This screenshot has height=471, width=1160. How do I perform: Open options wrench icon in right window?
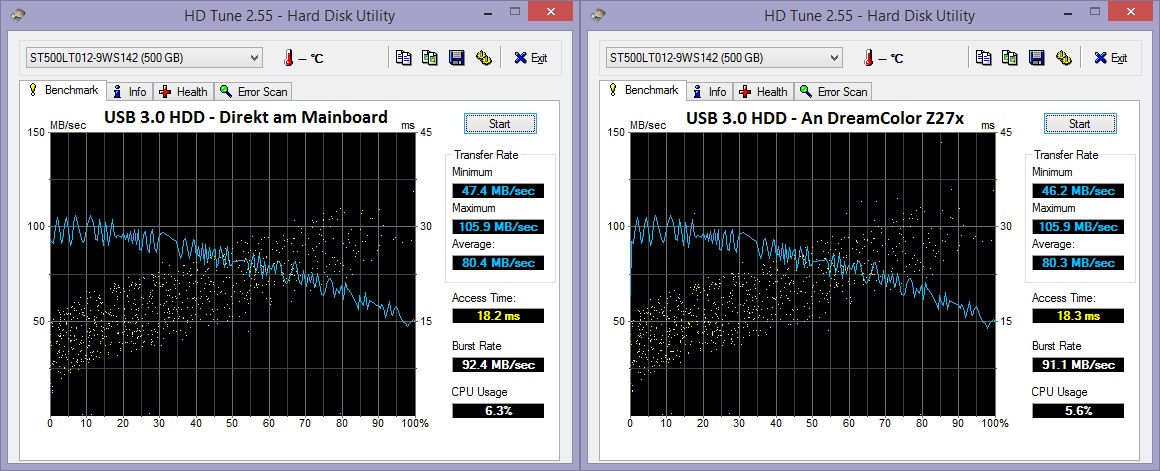click(x=1063, y=58)
